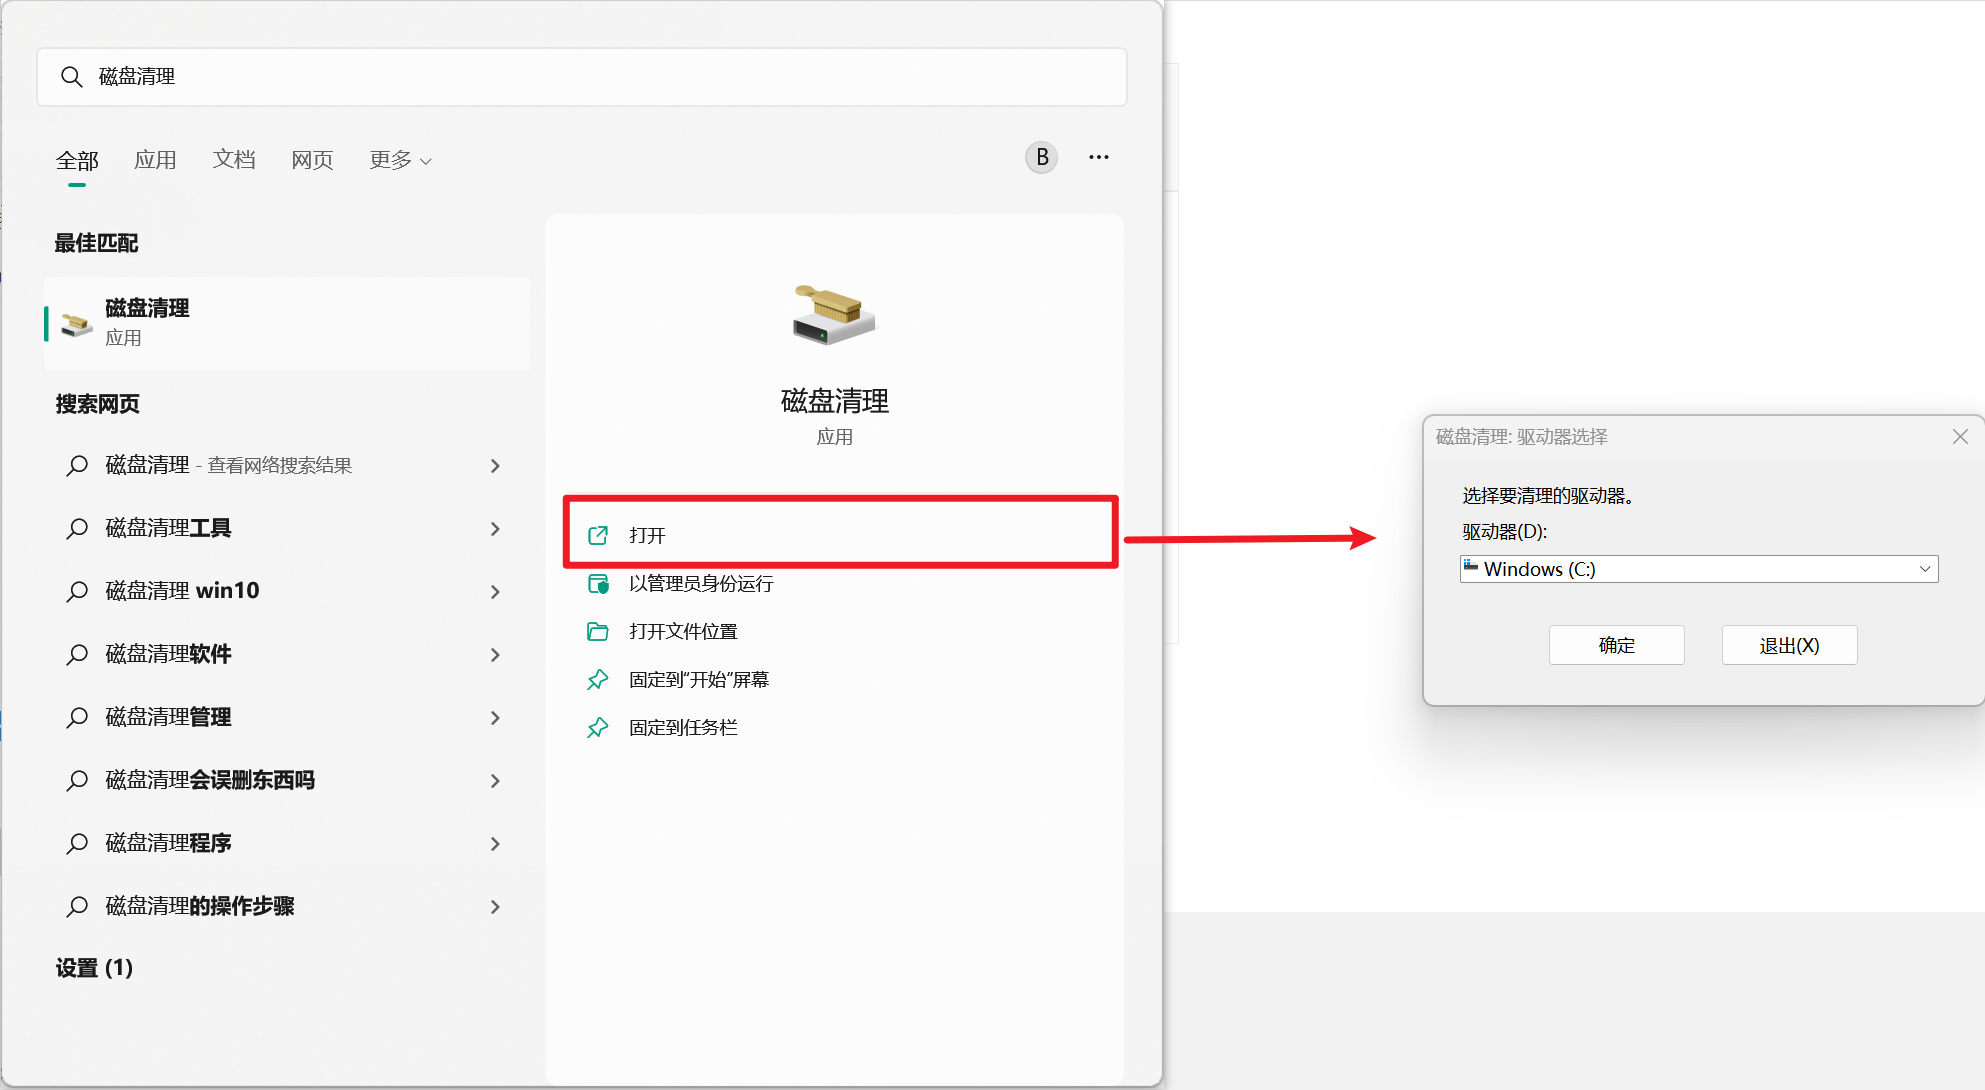The height and width of the screenshot is (1090, 1985).
Task: Click the search magnifier icon in search box
Action: (x=71, y=77)
